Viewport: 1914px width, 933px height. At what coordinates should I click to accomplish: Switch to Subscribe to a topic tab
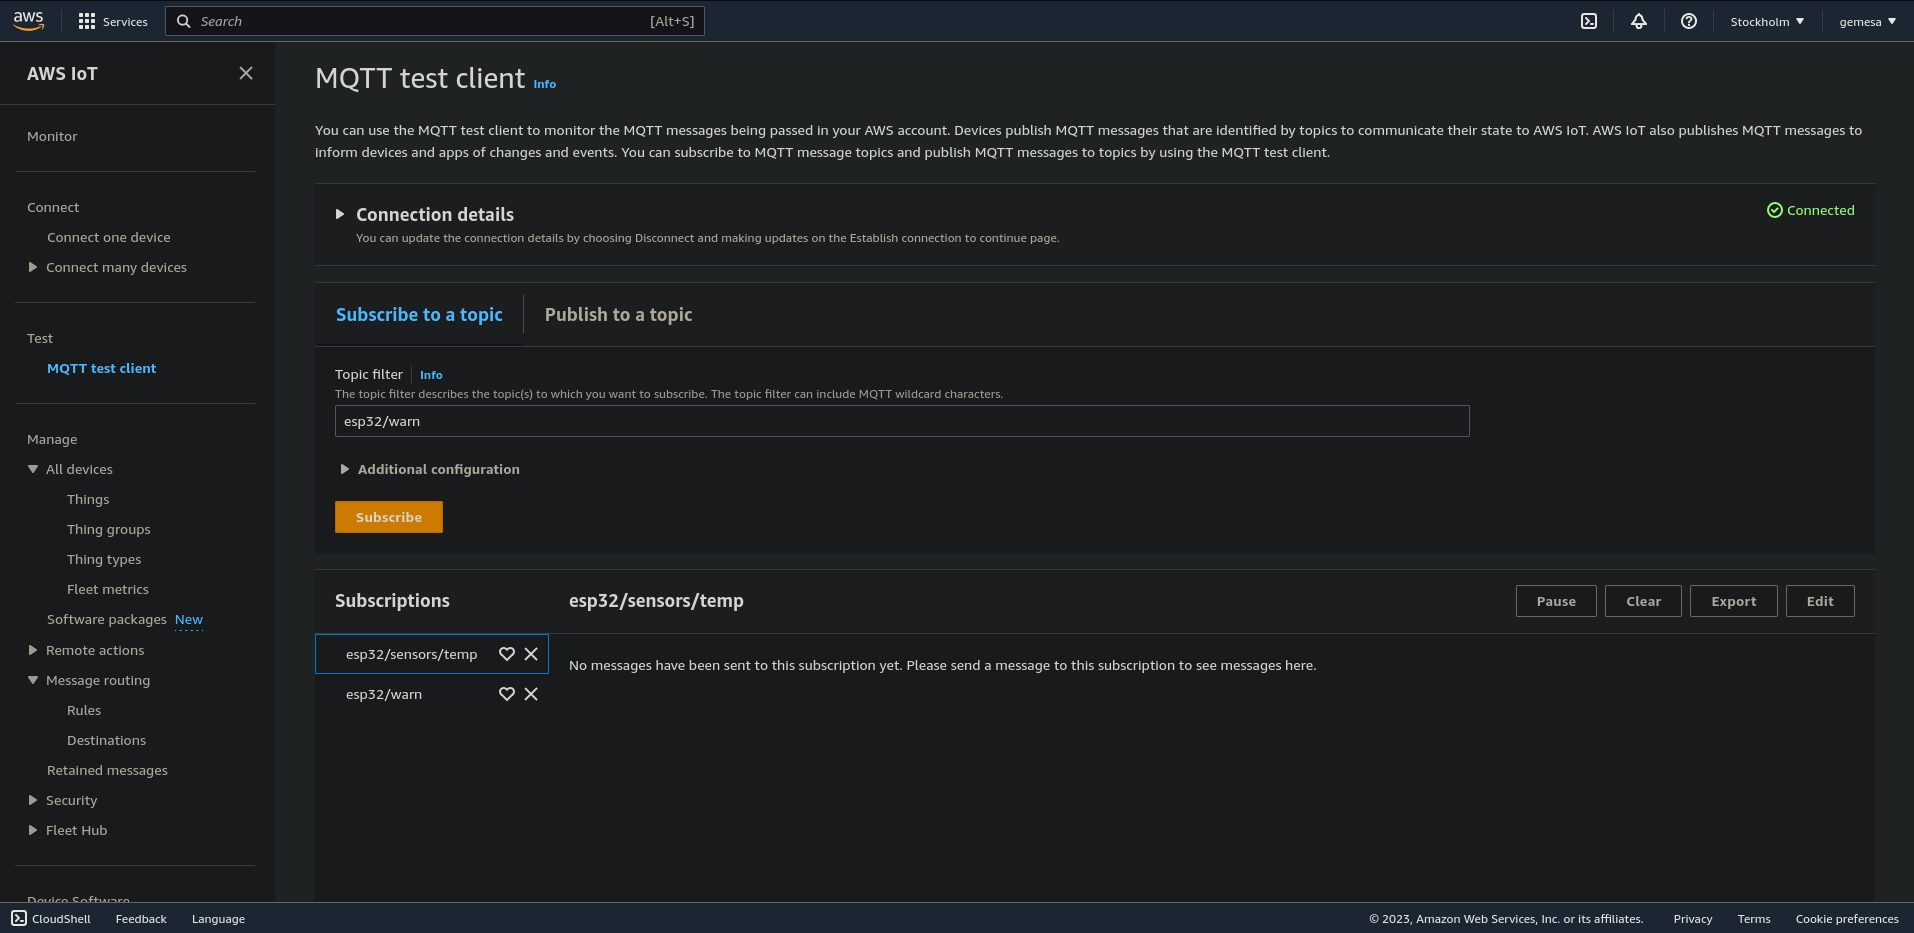419,315
